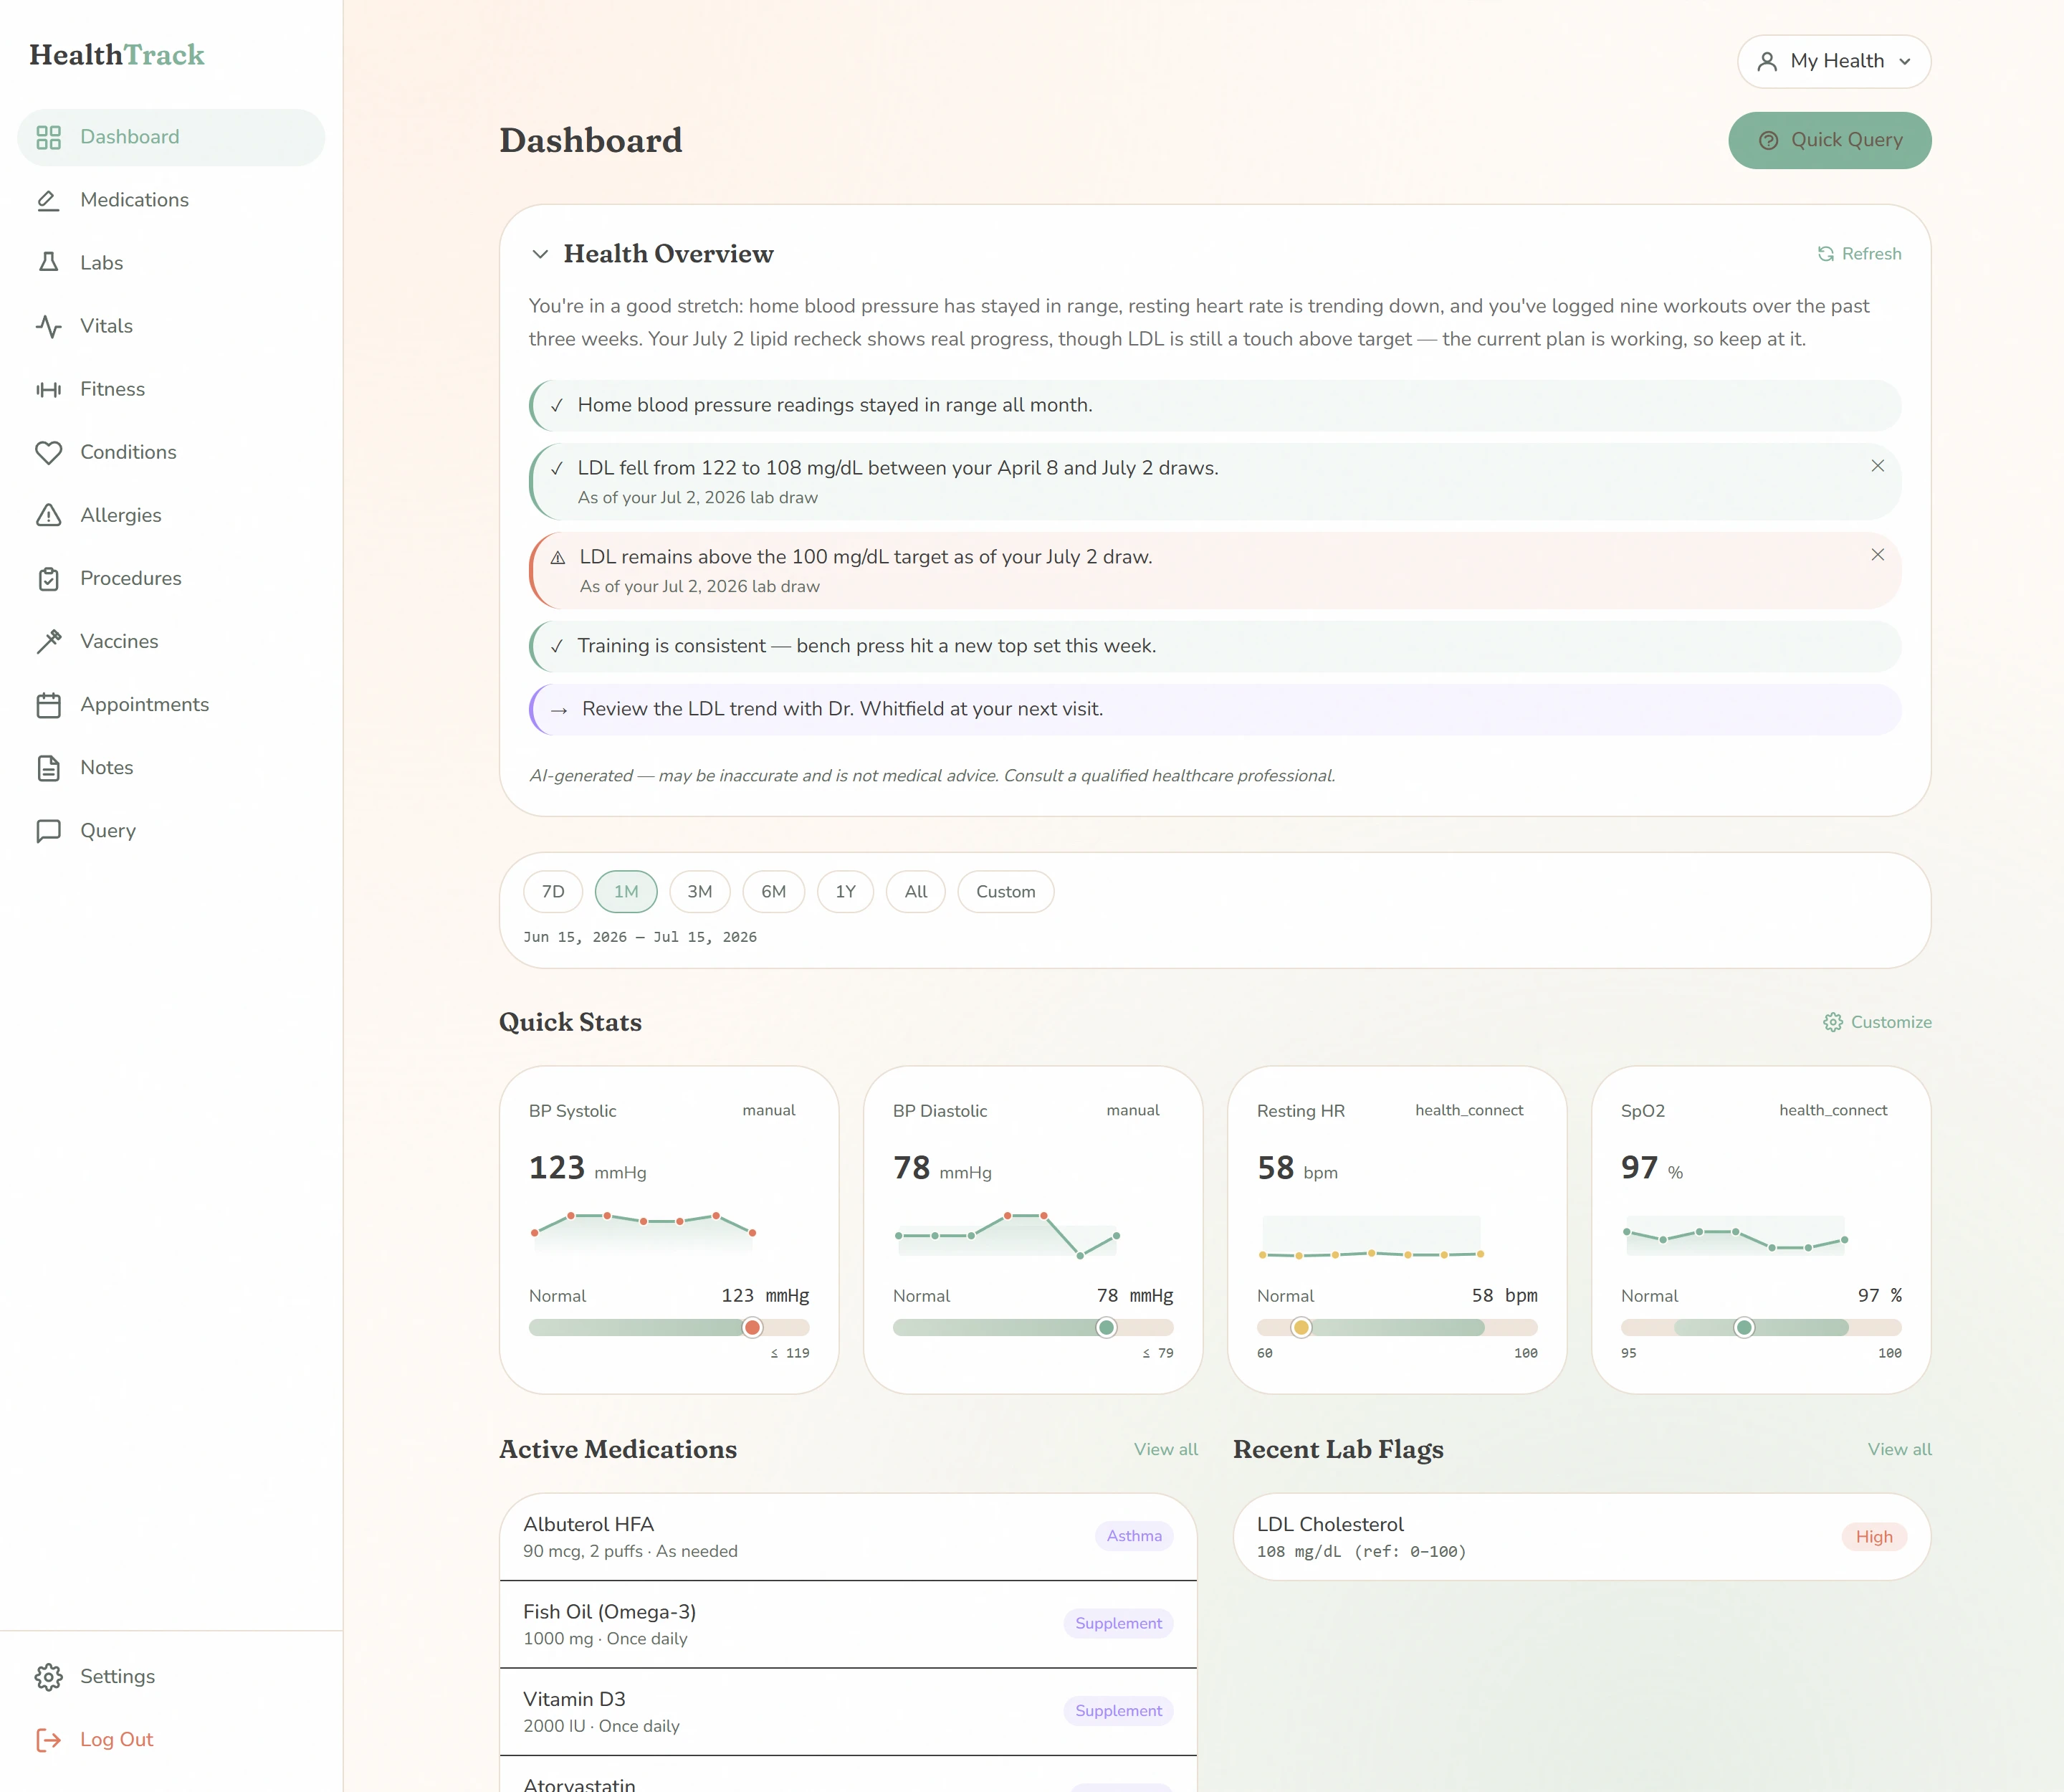Click the Vitals pulse icon
This screenshot has width=2064, height=1792.
[48, 326]
